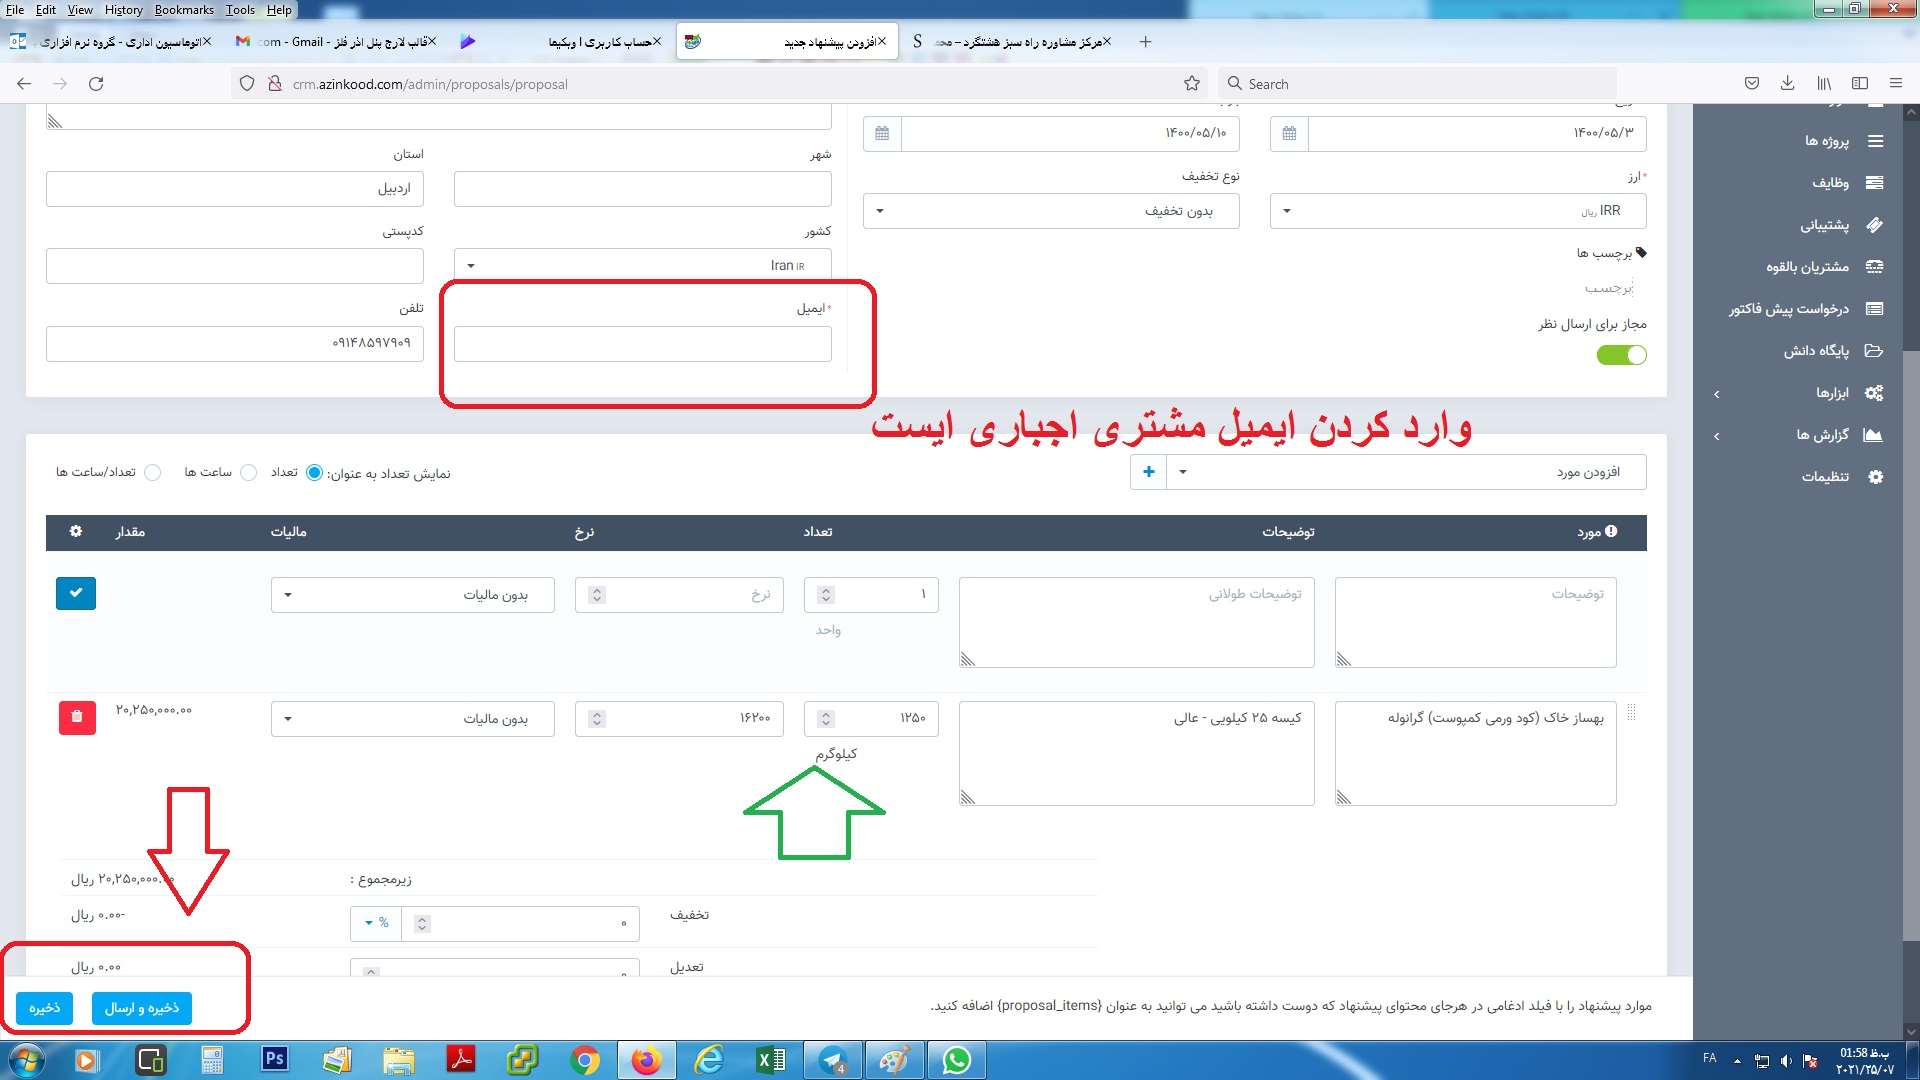
Task: Expand Utilities (ابزارها) submenu chevron
Action: coord(1716,394)
